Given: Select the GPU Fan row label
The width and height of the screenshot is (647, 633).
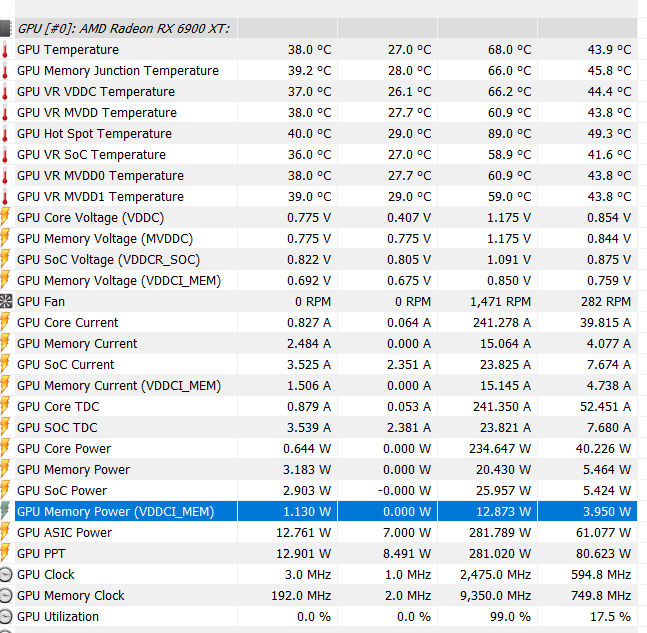Looking at the screenshot, I should pyautogui.click(x=41, y=302).
